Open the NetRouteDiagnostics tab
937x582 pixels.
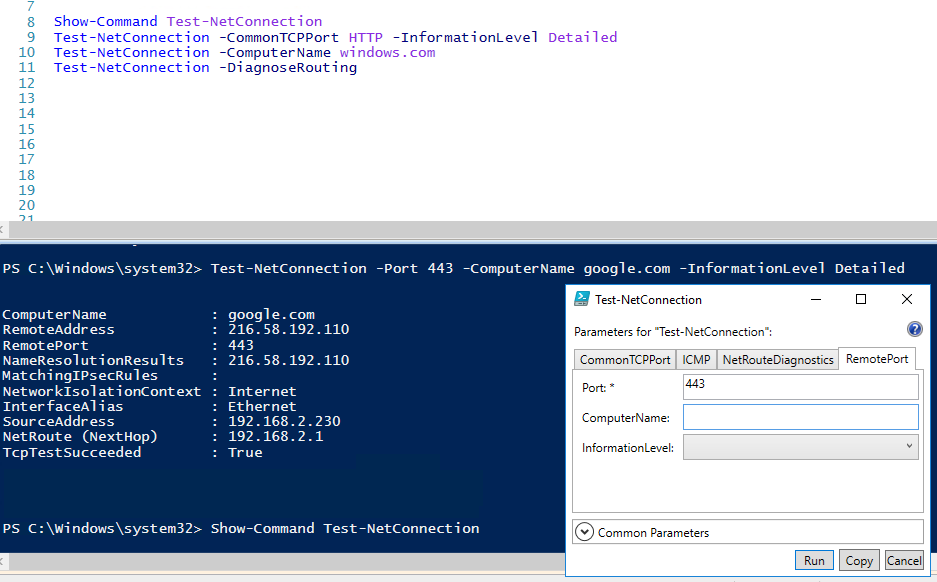point(777,360)
